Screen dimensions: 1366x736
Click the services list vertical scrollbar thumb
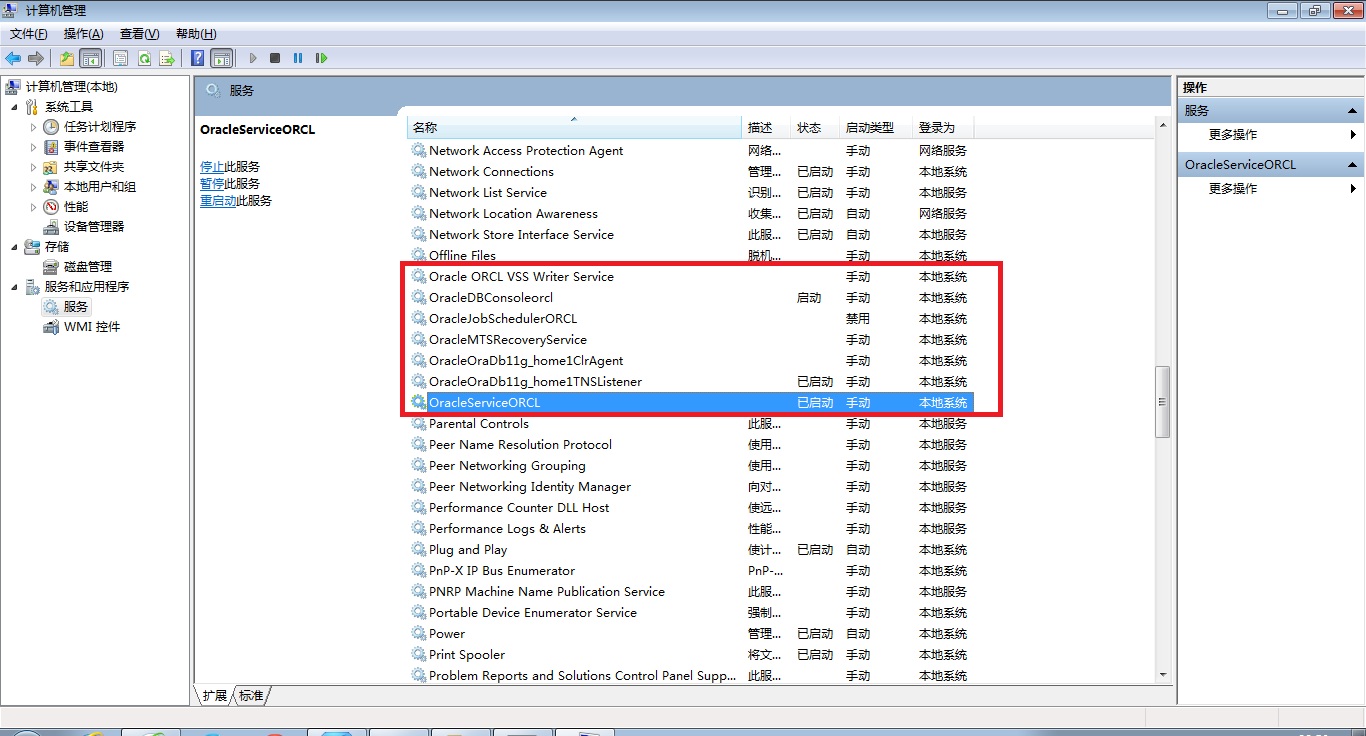1162,402
